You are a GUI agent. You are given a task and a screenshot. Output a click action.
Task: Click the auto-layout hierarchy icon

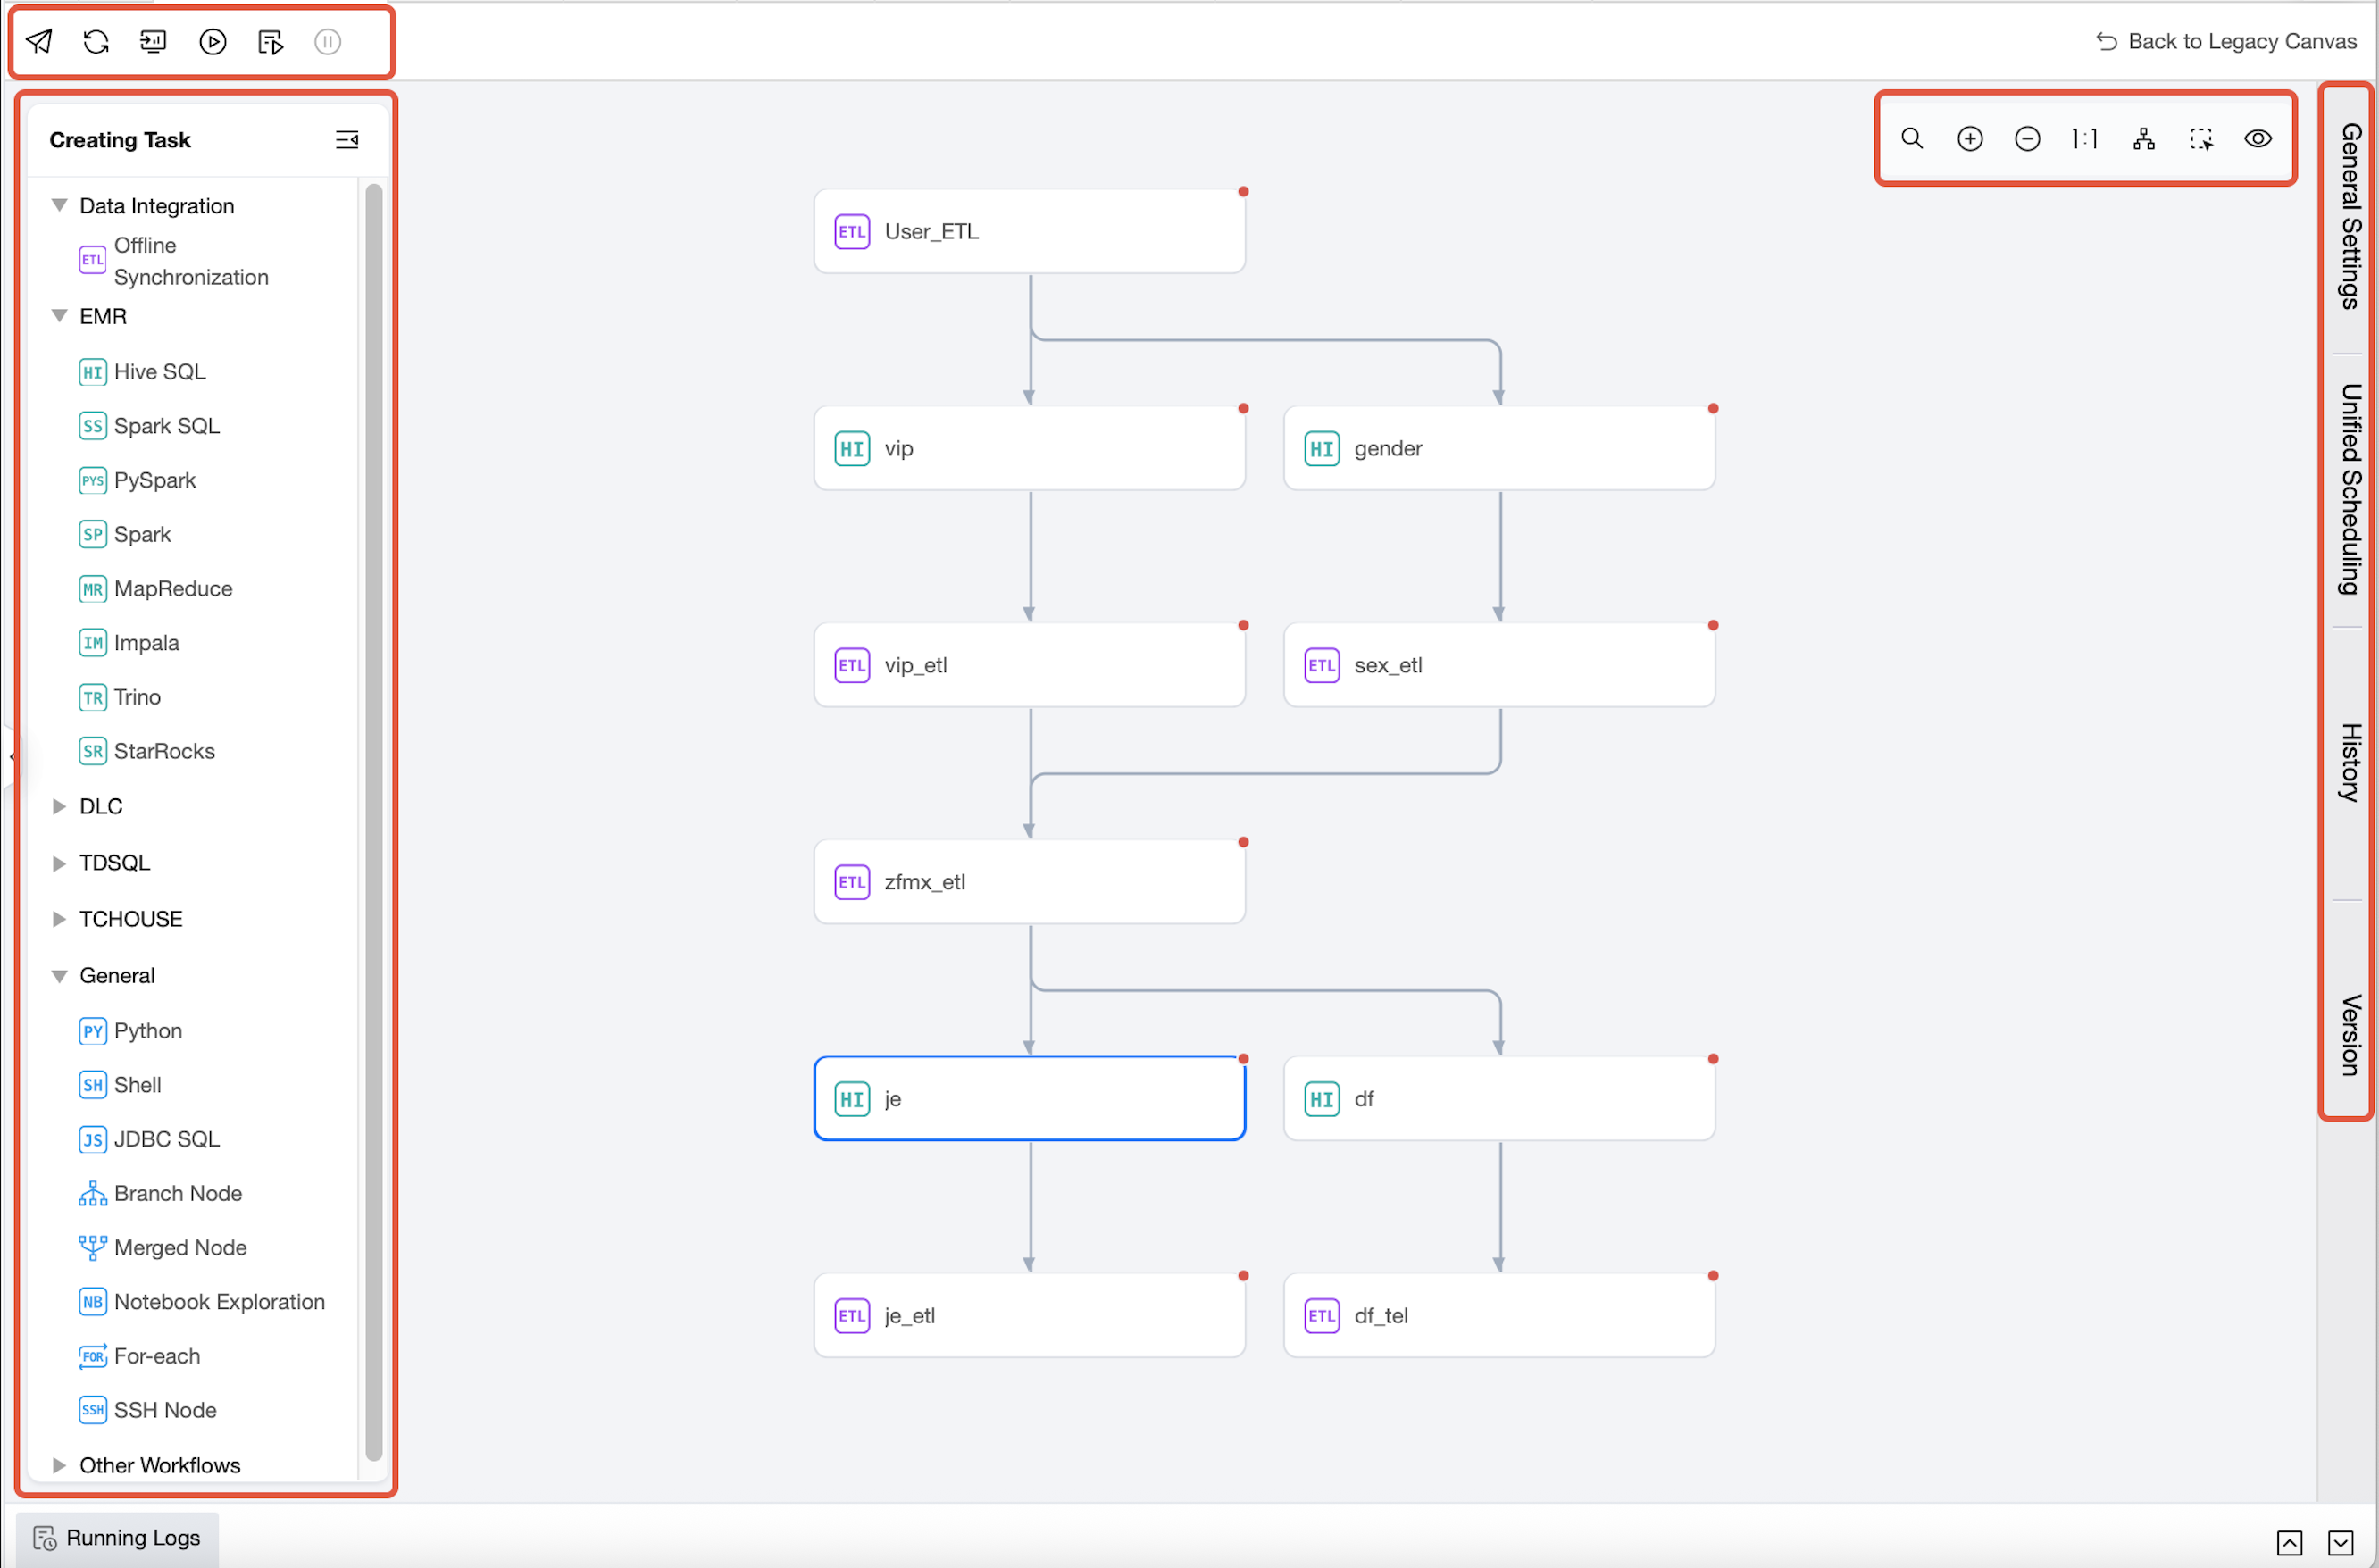tap(2143, 139)
